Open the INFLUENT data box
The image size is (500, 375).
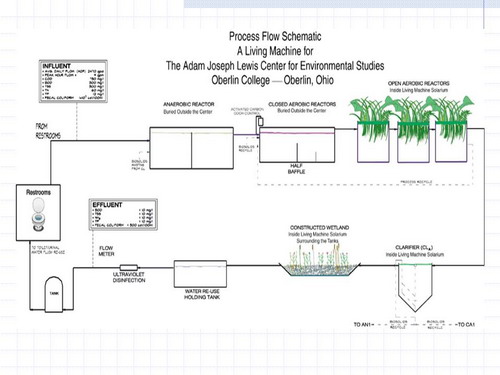tap(73, 81)
